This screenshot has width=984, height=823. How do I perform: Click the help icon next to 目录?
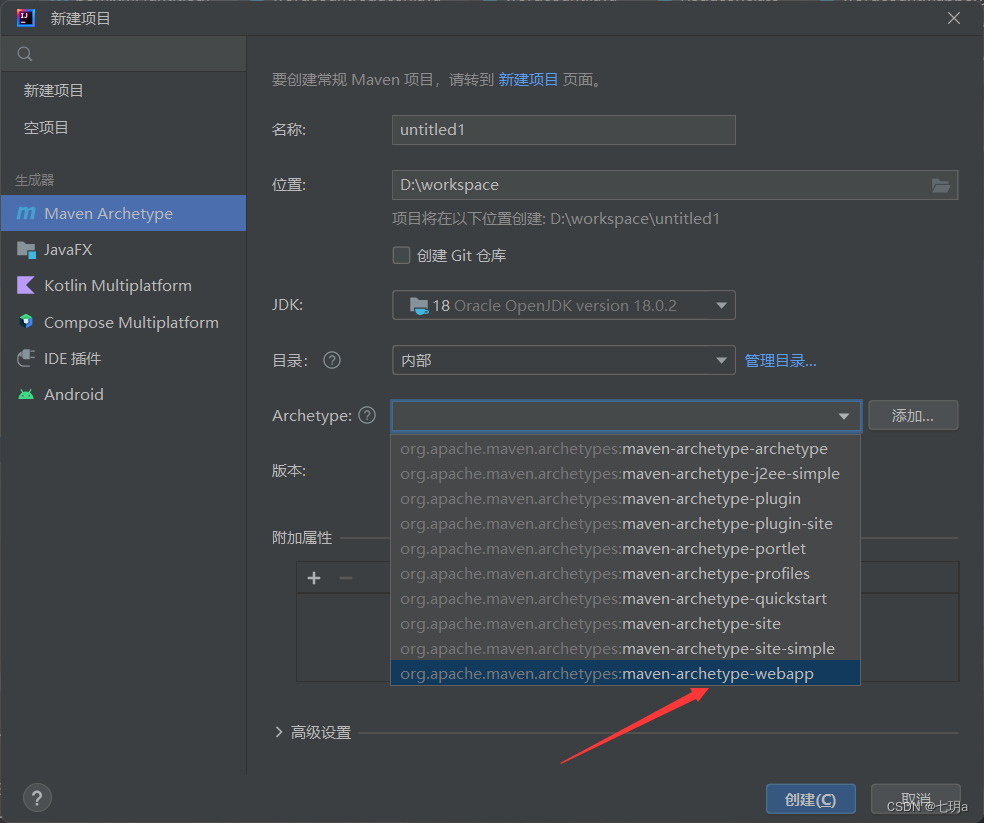[x=332, y=360]
